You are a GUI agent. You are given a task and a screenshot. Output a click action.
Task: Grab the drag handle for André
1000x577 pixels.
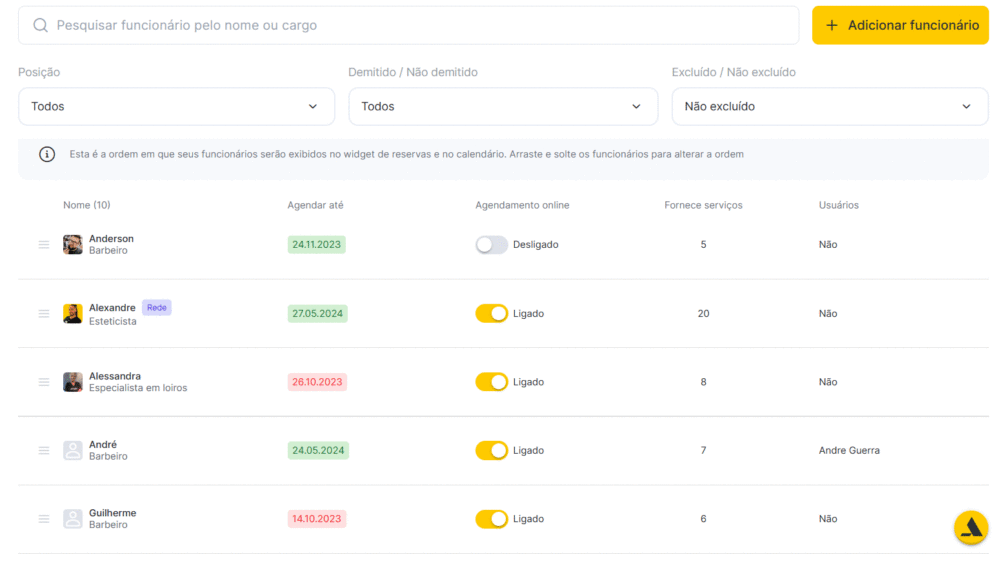(x=44, y=450)
